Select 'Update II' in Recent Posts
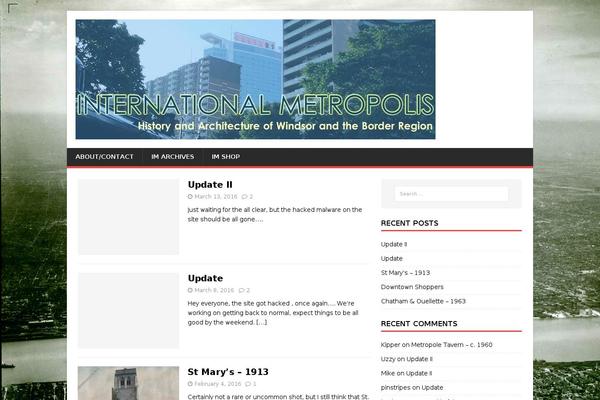The height and width of the screenshot is (400, 600). (x=394, y=244)
